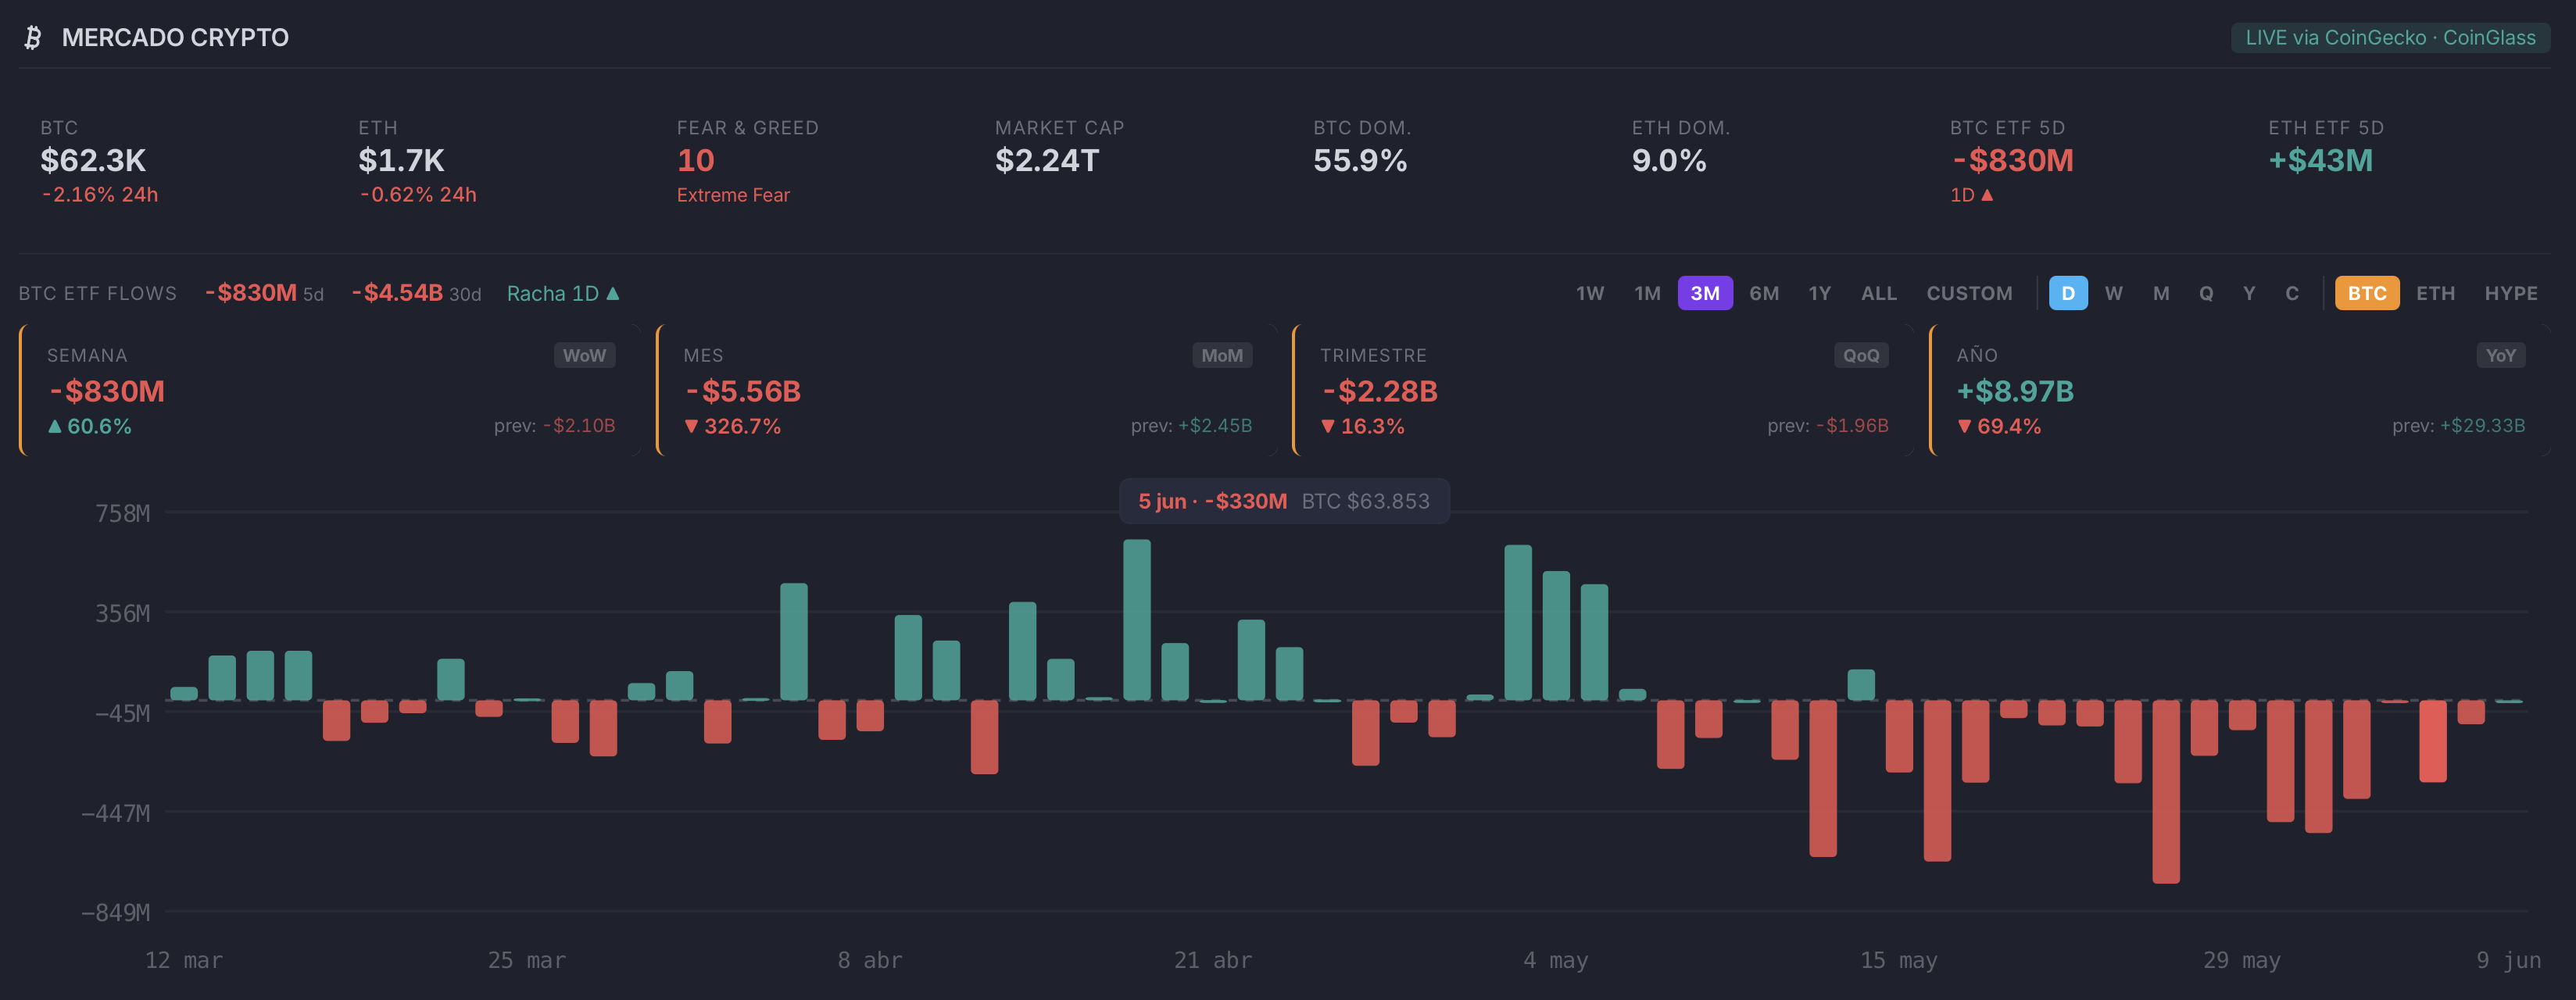Viewport: 2576px width, 1000px height.
Task: Click the WoW badge on Semana card
Action: [584, 355]
